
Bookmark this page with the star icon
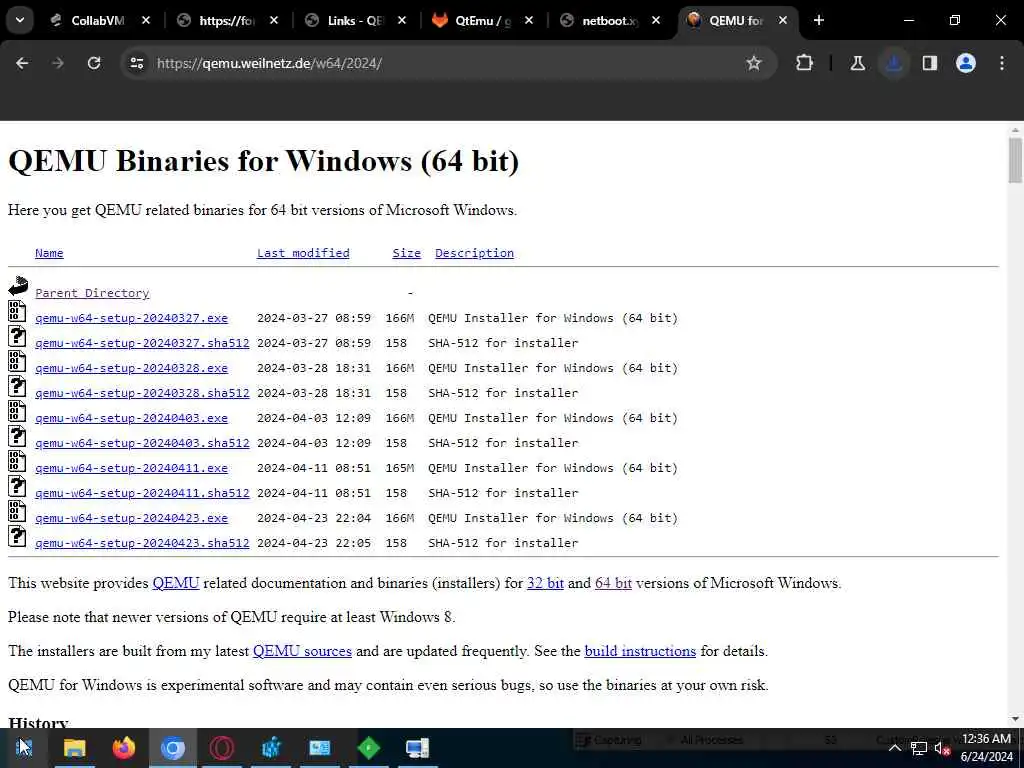[754, 63]
